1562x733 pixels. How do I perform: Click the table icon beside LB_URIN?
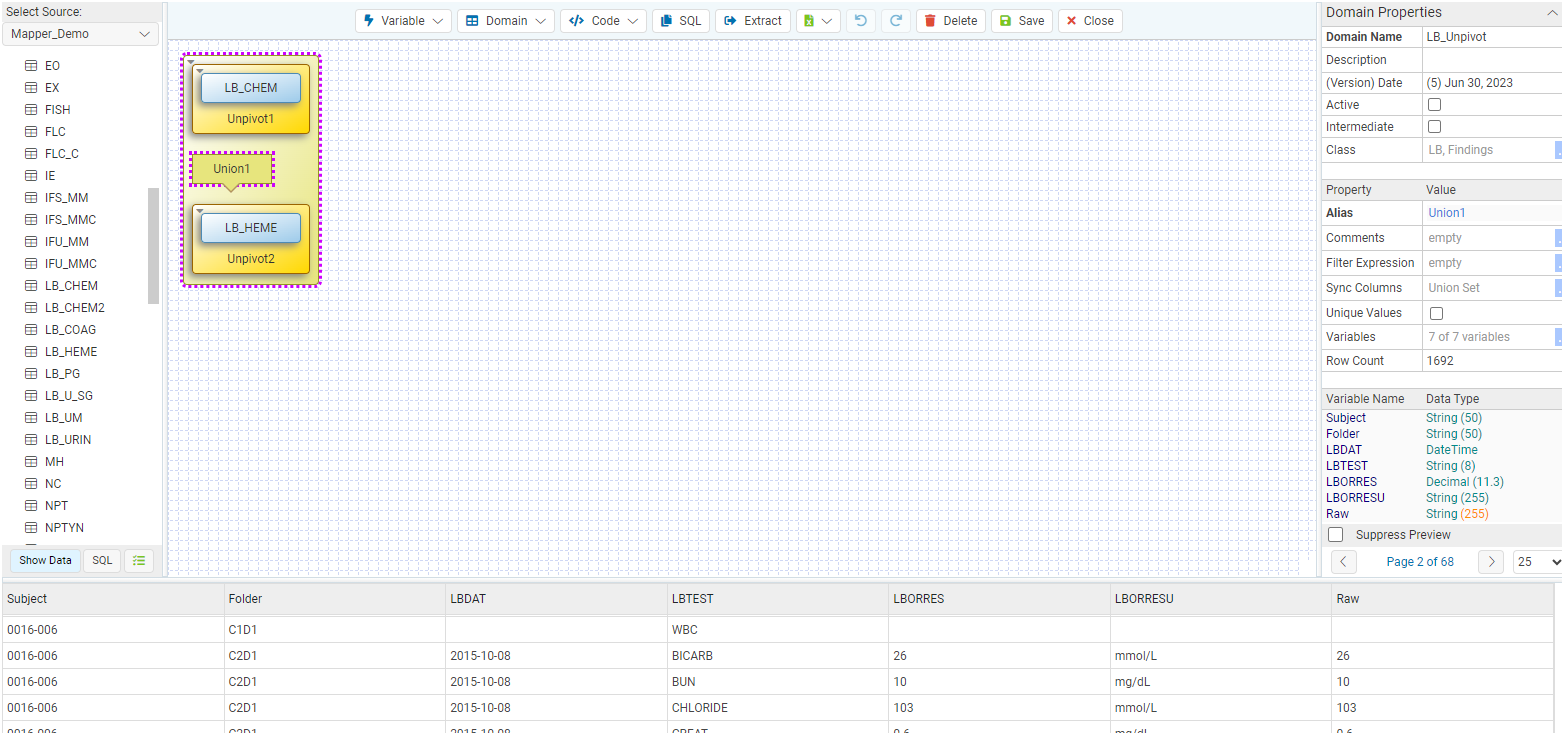coord(31,440)
